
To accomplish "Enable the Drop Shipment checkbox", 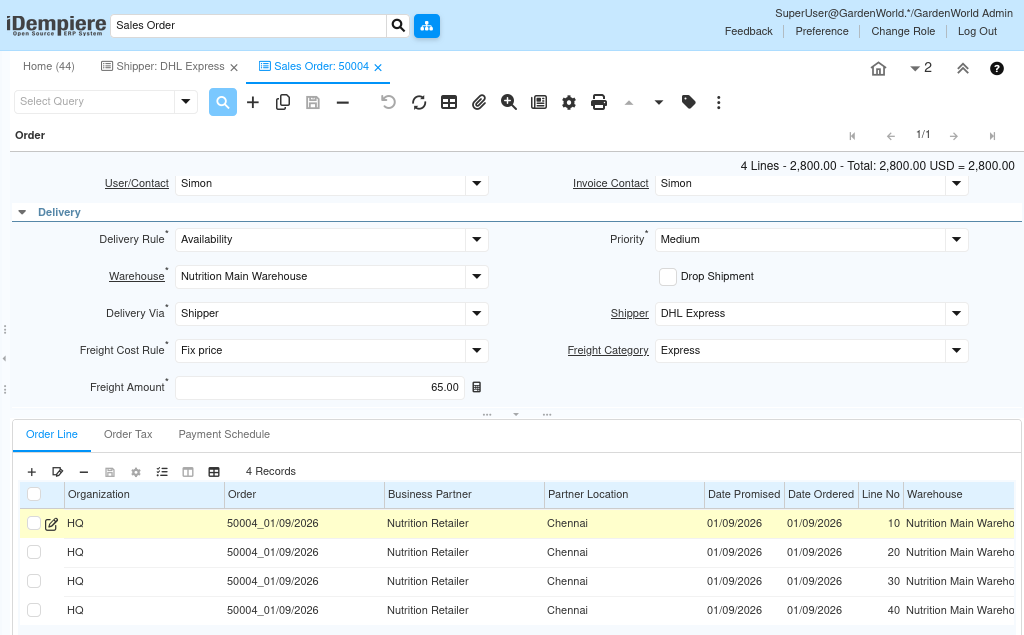I will click(668, 277).
